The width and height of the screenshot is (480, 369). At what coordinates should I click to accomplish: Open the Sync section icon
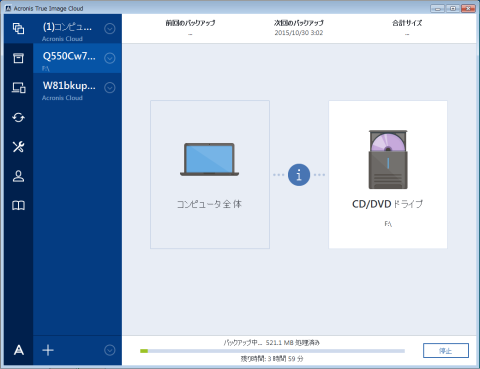[18, 117]
